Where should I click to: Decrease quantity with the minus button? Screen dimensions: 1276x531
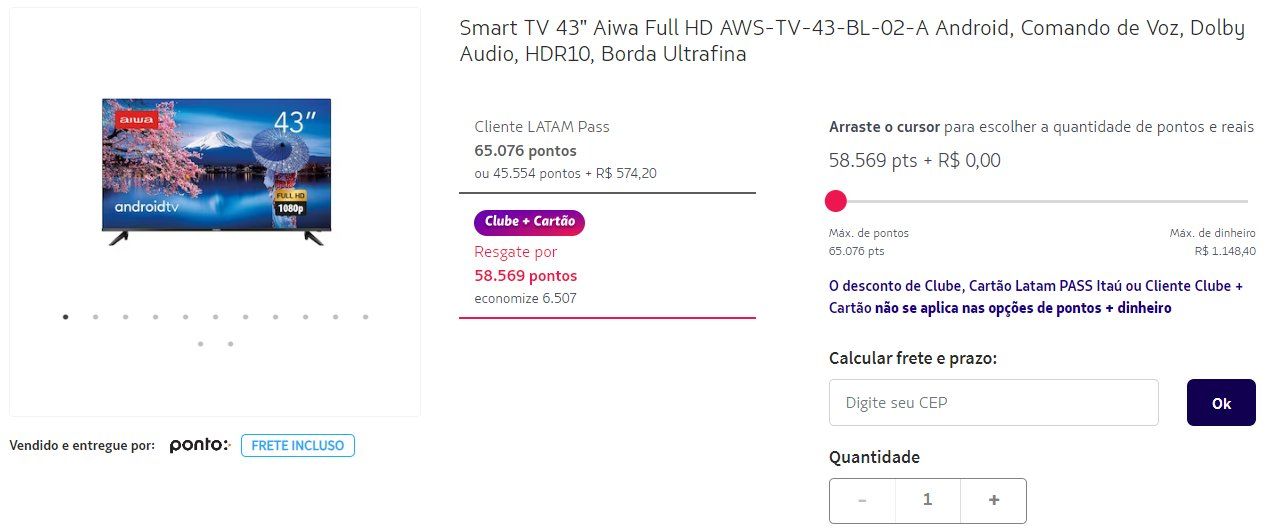pyautogui.click(x=862, y=500)
